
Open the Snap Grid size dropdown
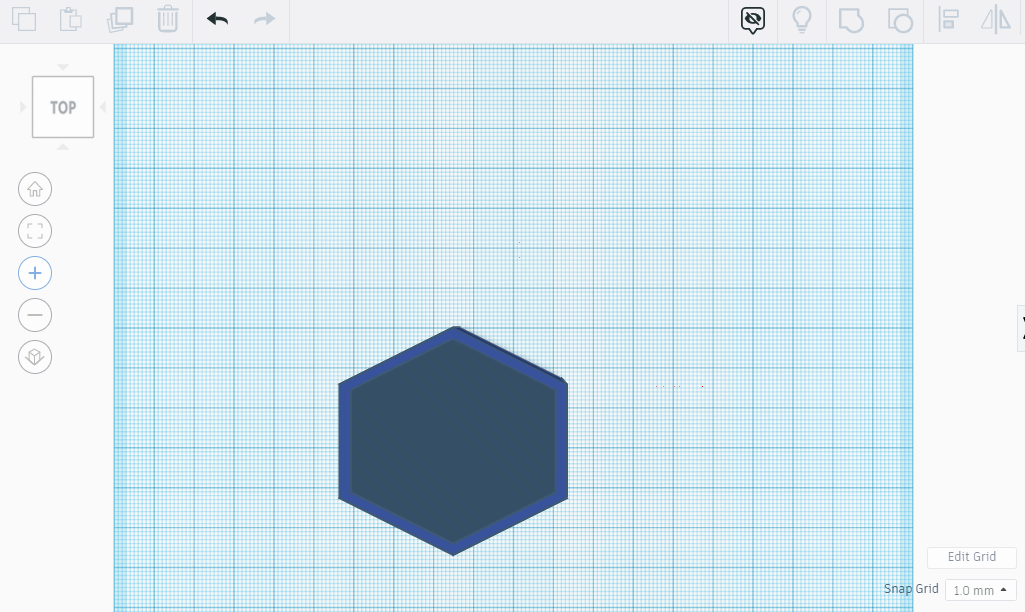tap(979, 590)
